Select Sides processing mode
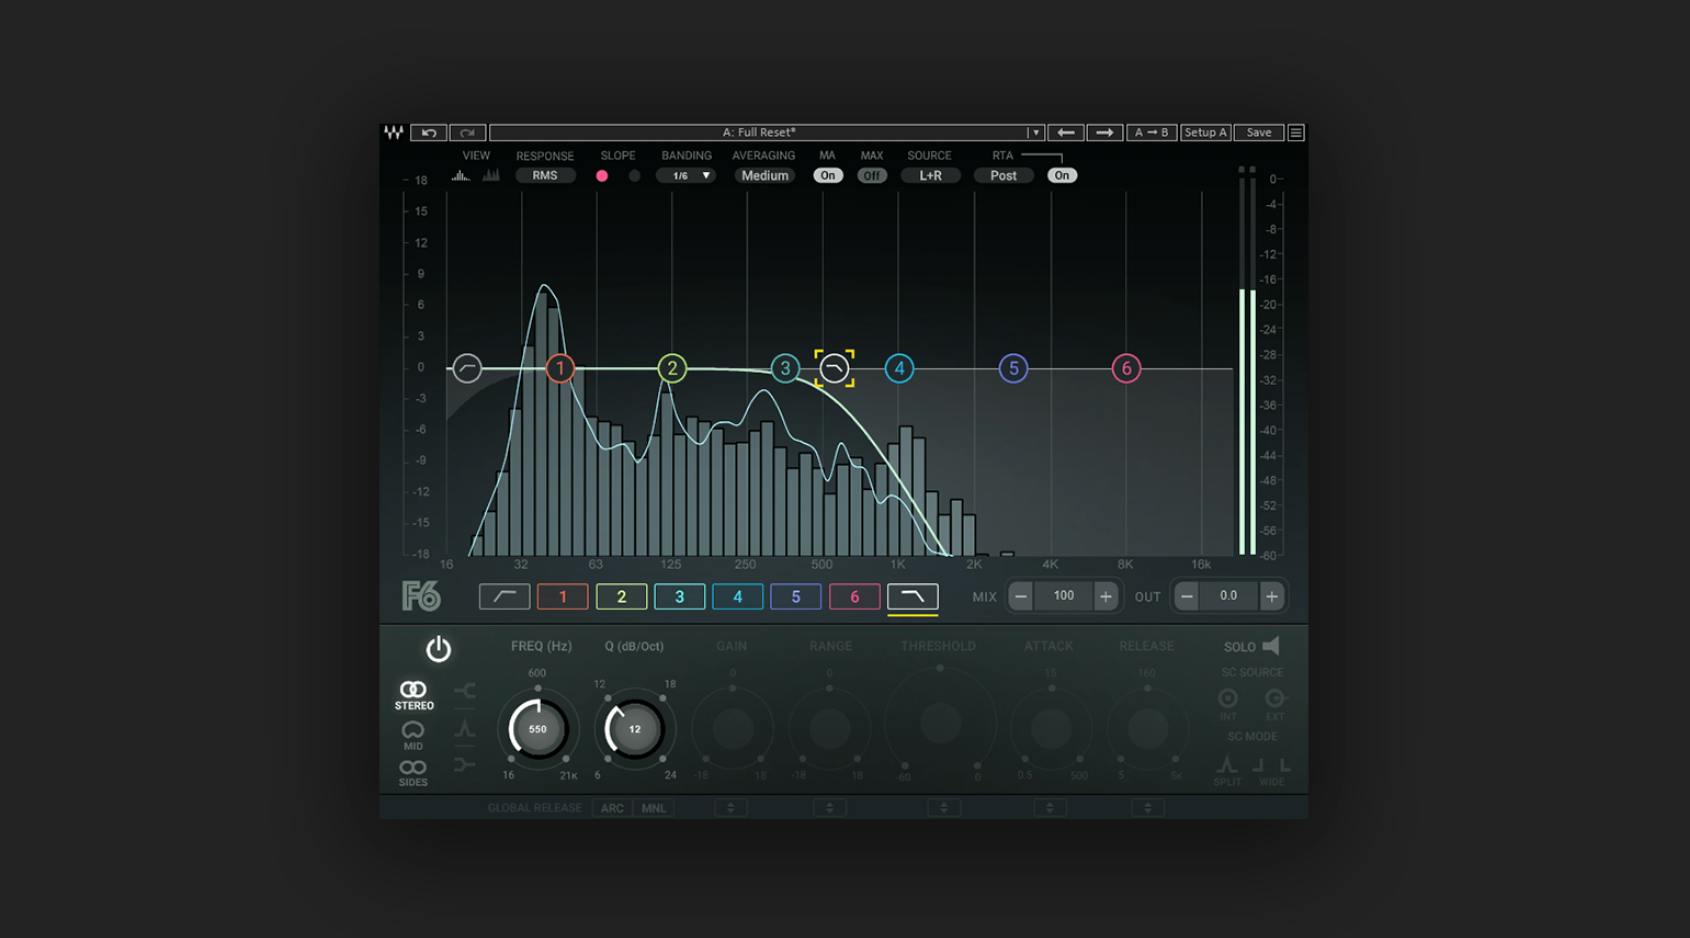This screenshot has width=1690, height=938. coord(413,773)
